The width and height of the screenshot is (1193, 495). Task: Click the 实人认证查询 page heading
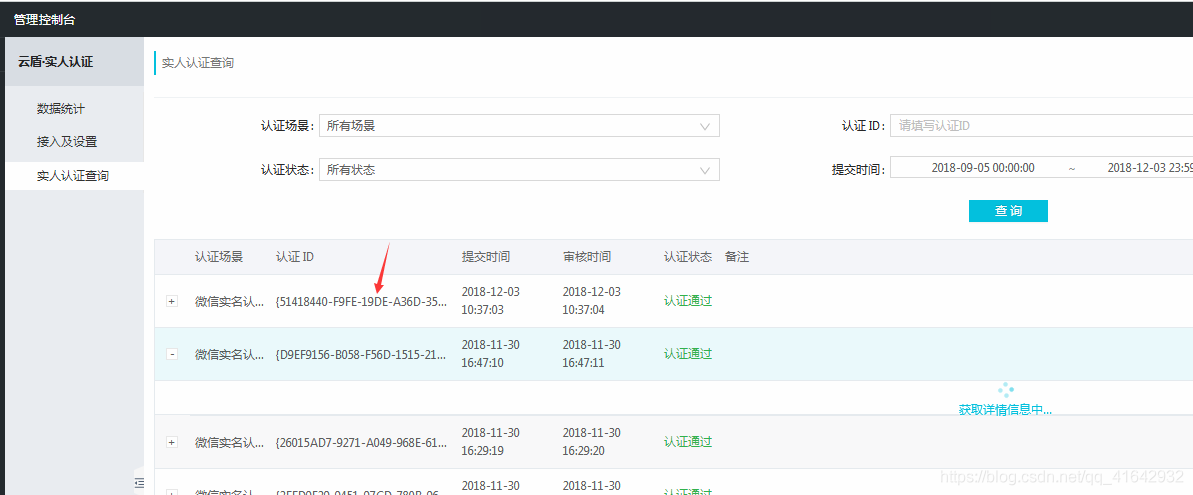(198, 62)
